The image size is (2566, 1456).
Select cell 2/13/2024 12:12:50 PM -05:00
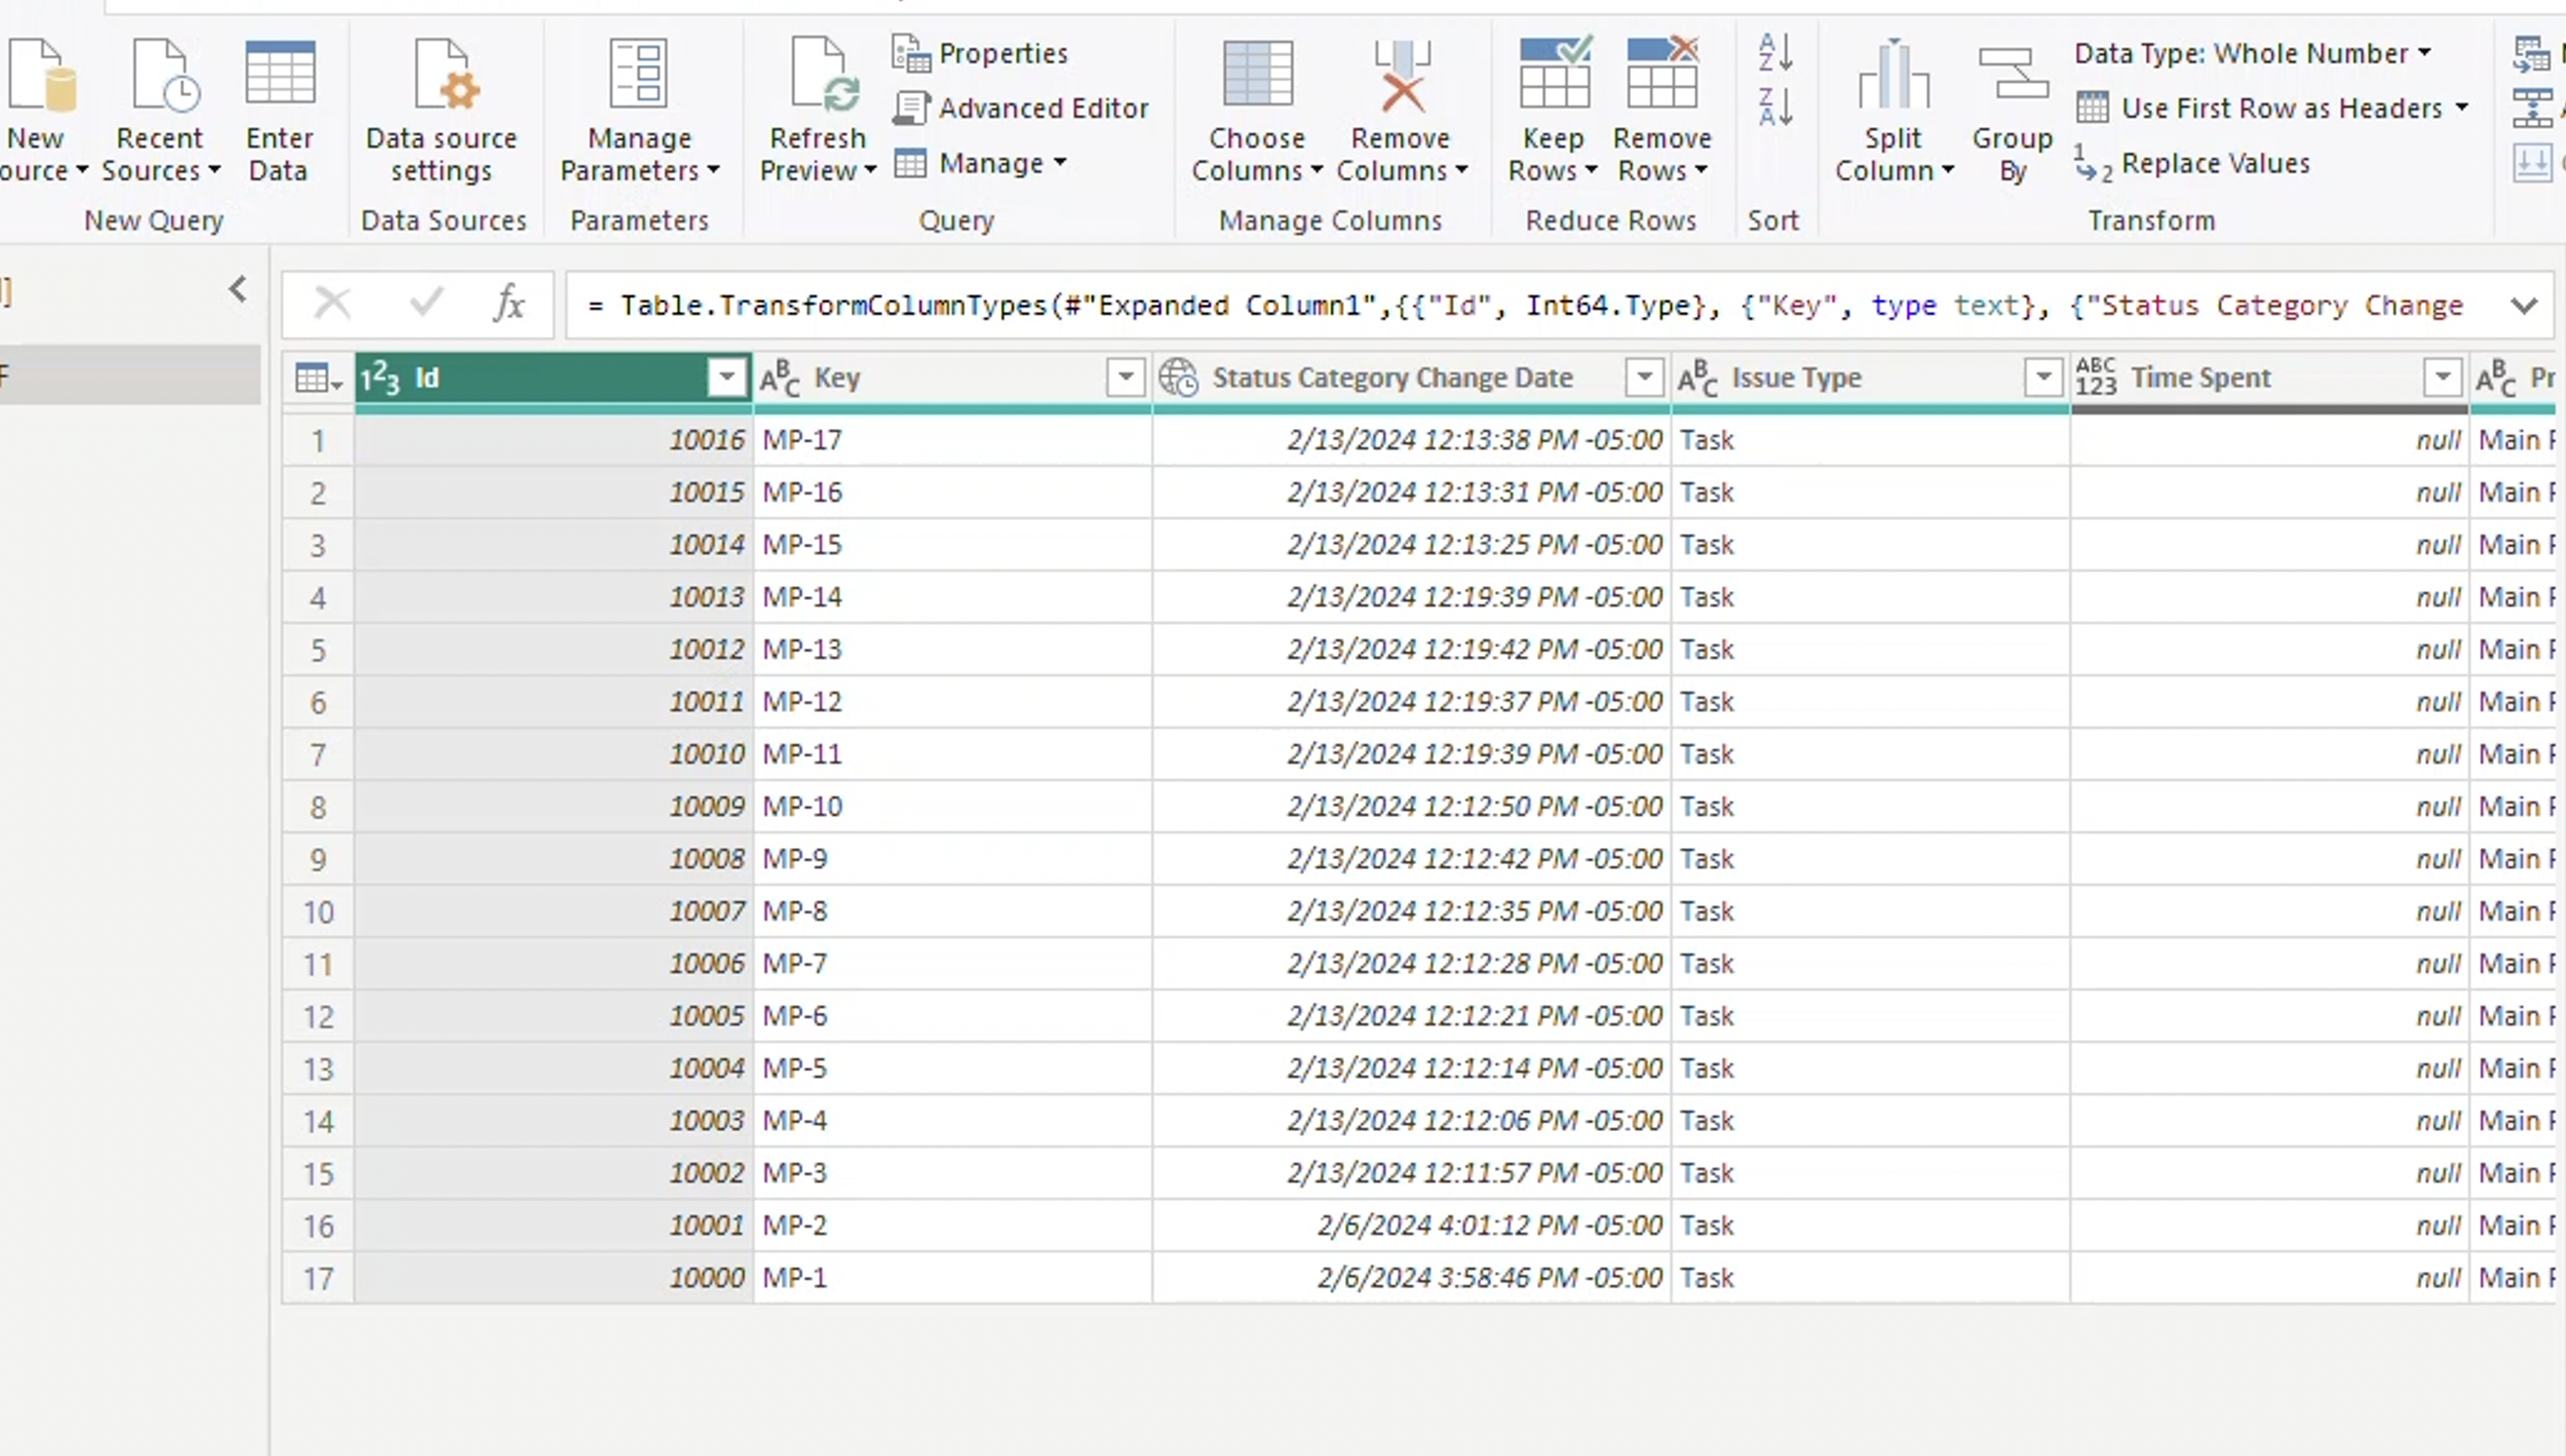click(1411, 807)
